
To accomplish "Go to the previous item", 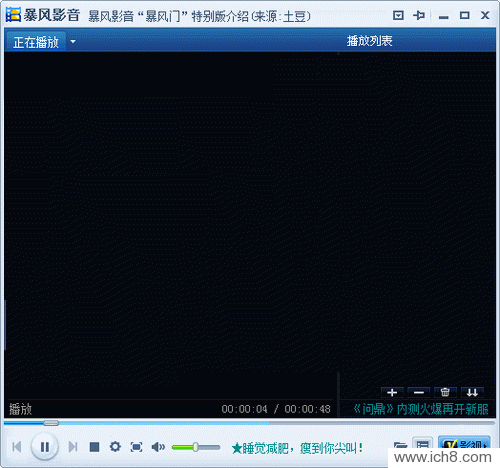I will [17, 447].
